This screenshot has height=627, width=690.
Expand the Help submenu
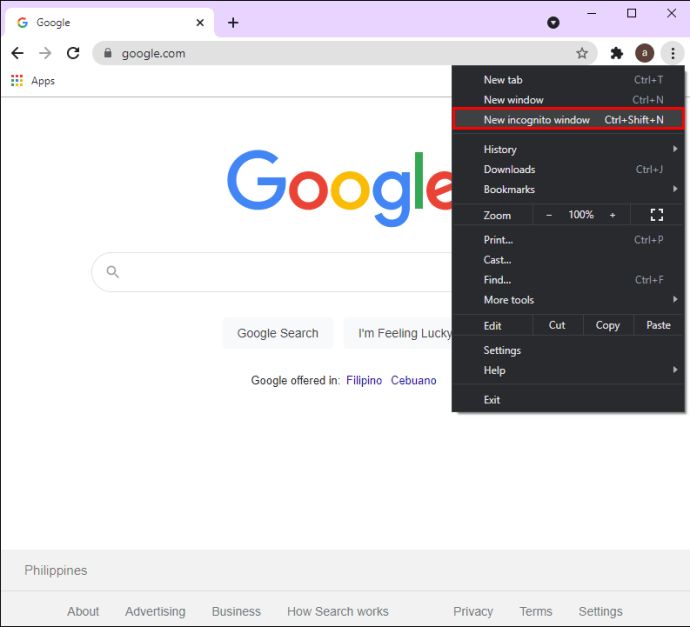click(x=568, y=370)
